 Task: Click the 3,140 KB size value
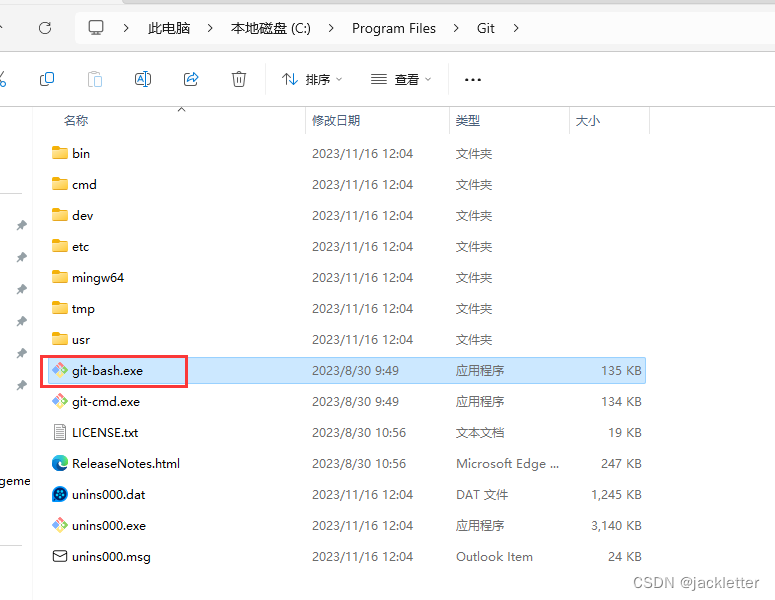(x=616, y=525)
